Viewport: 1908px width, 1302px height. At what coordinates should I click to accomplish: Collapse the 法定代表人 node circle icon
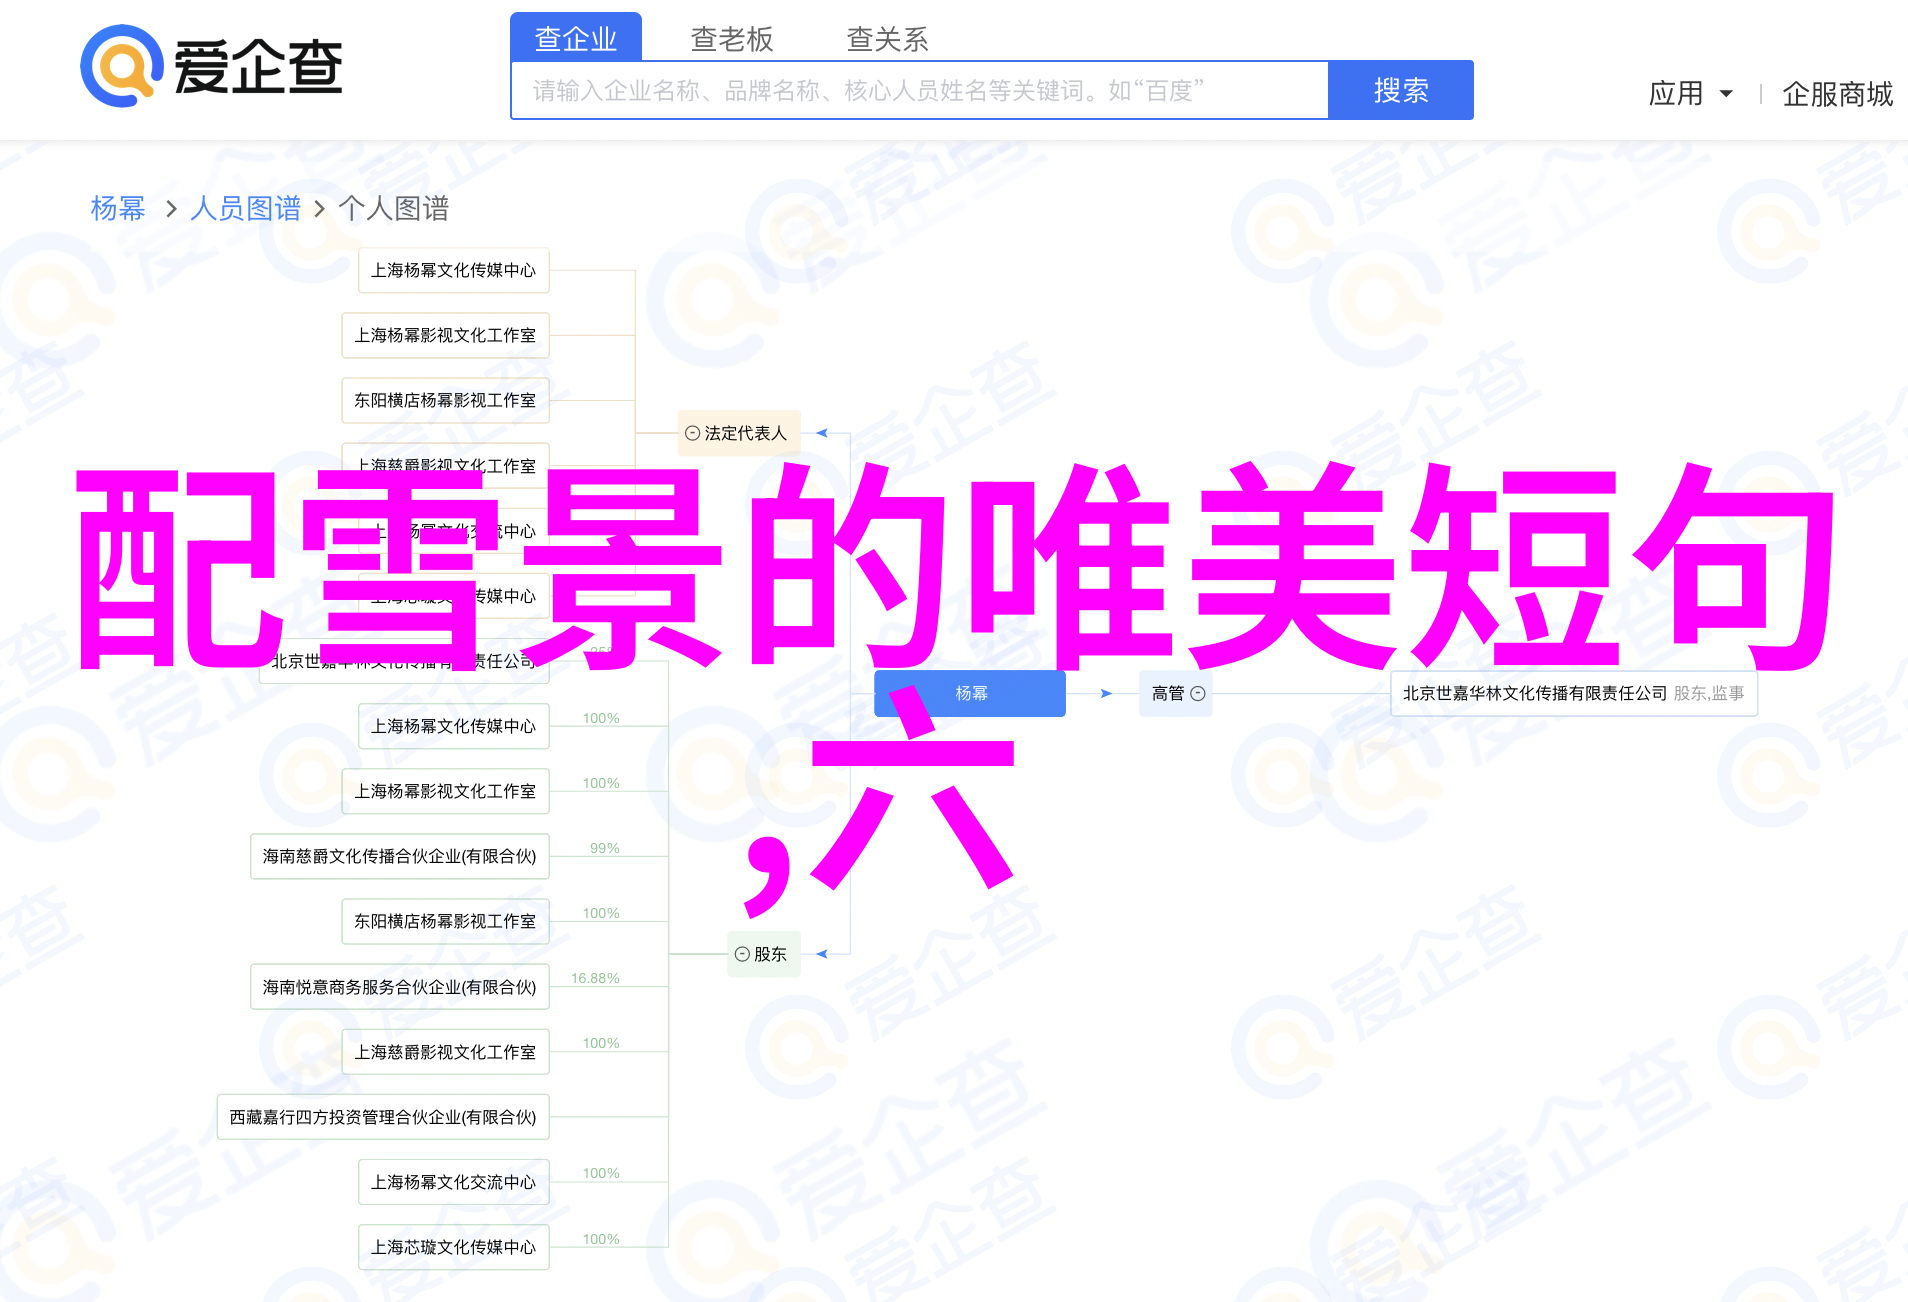[x=692, y=433]
